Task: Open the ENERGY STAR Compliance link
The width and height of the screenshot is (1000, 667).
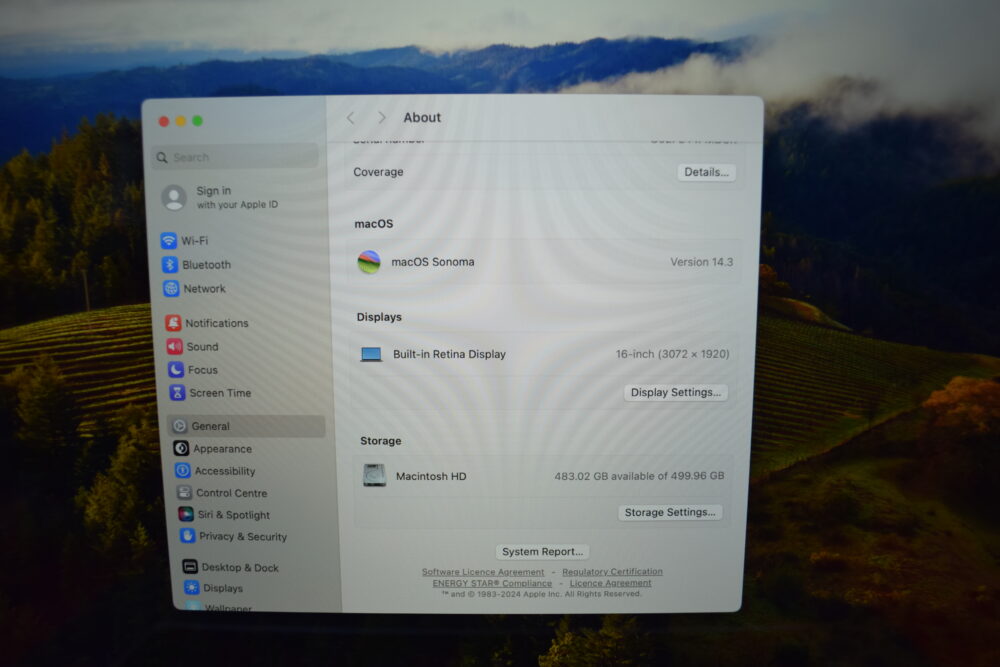Action: (492, 583)
